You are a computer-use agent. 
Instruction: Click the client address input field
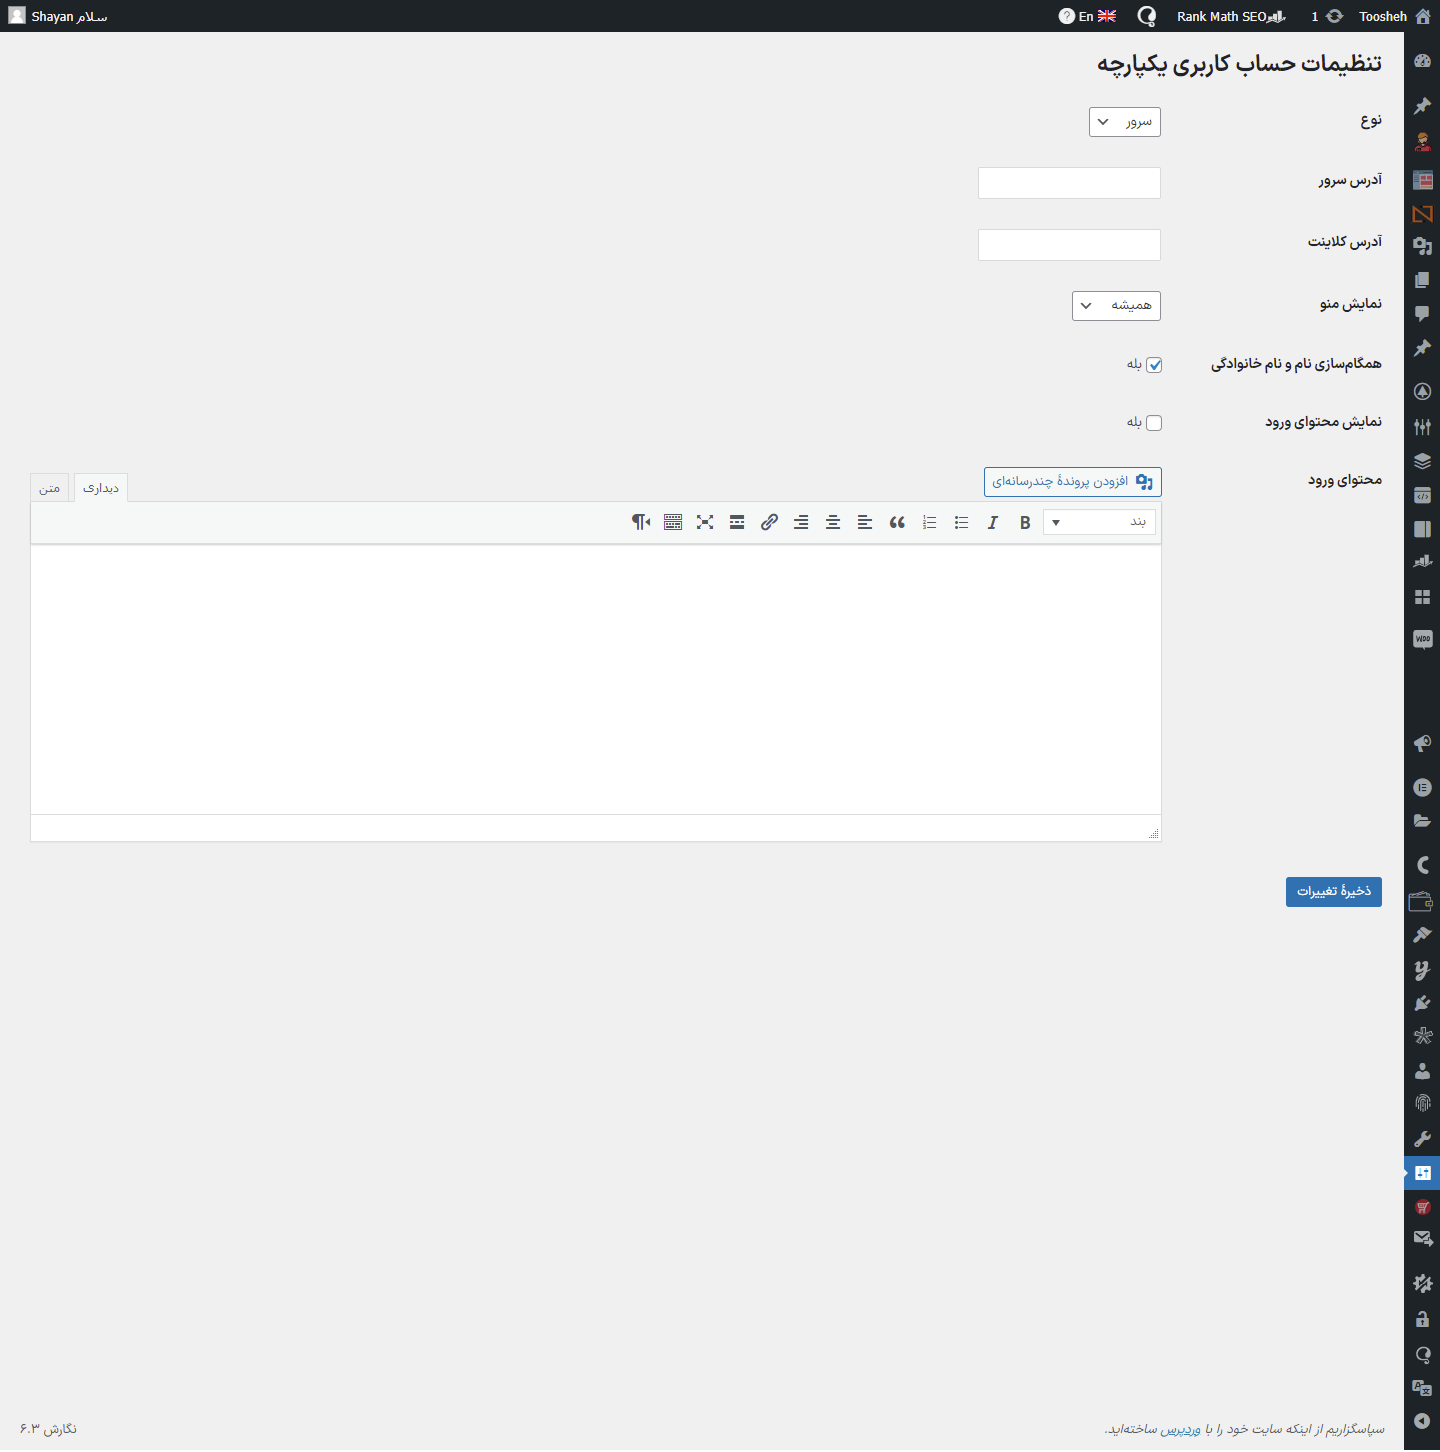pyautogui.click(x=1069, y=245)
